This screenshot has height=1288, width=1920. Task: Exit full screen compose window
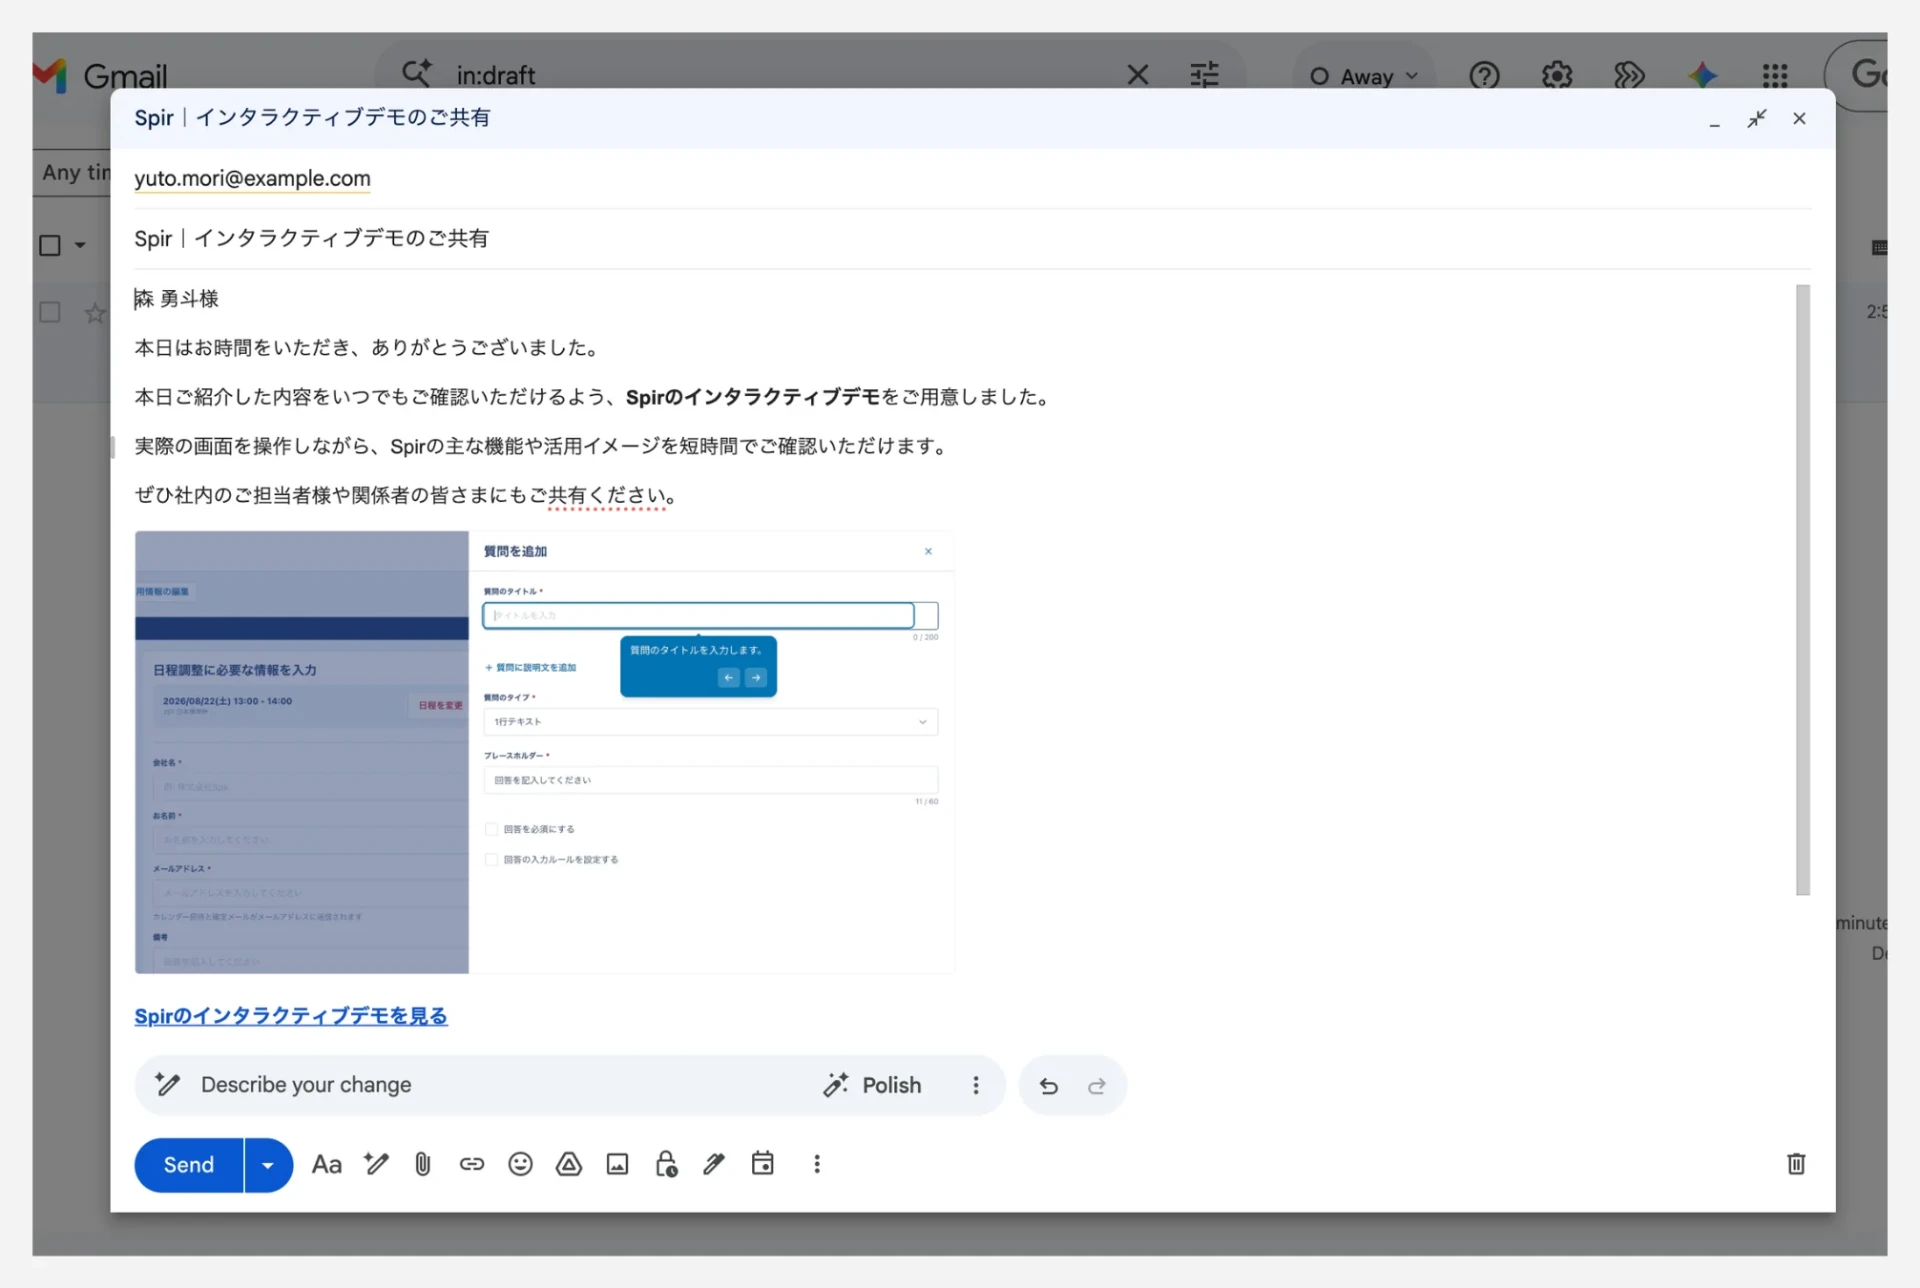[1757, 119]
